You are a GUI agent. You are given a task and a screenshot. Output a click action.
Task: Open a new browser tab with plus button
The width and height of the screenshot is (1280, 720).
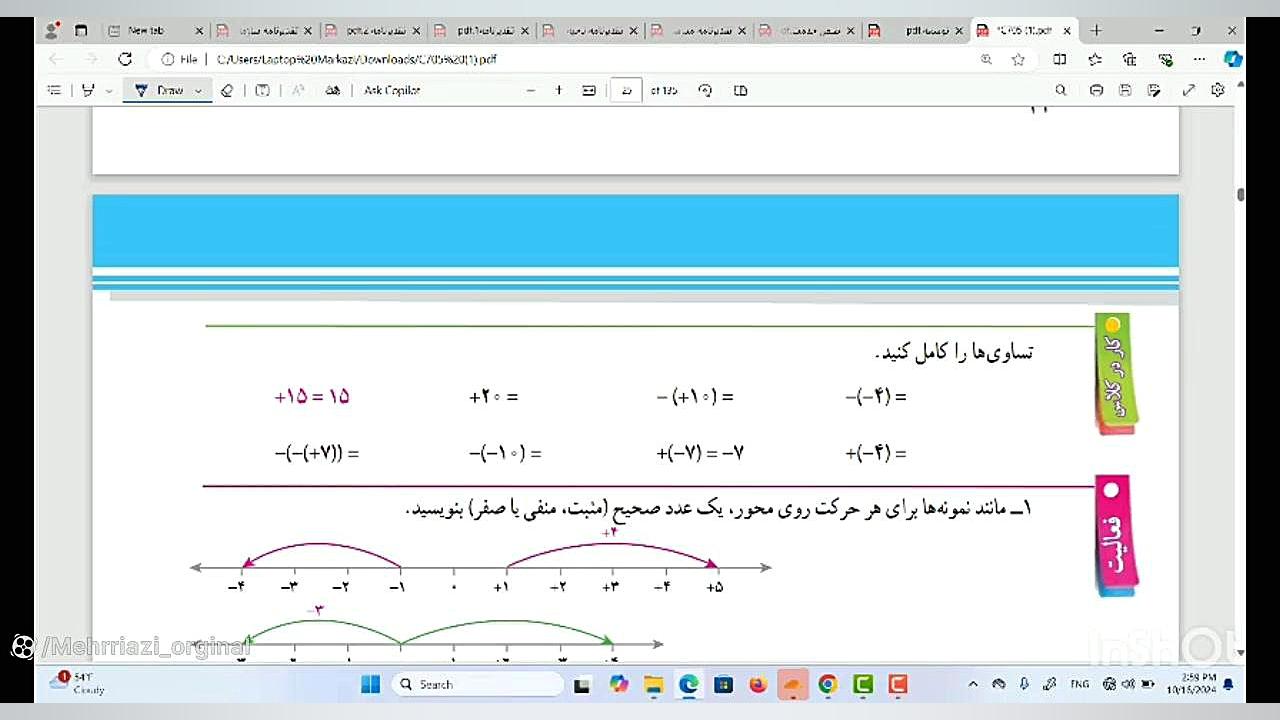pyautogui.click(x=1096, y=30)
